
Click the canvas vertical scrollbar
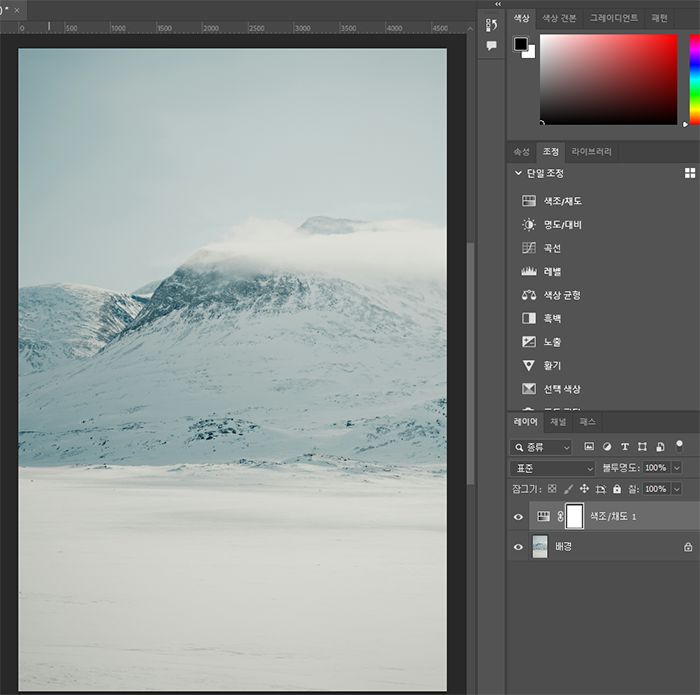(470, 363)
